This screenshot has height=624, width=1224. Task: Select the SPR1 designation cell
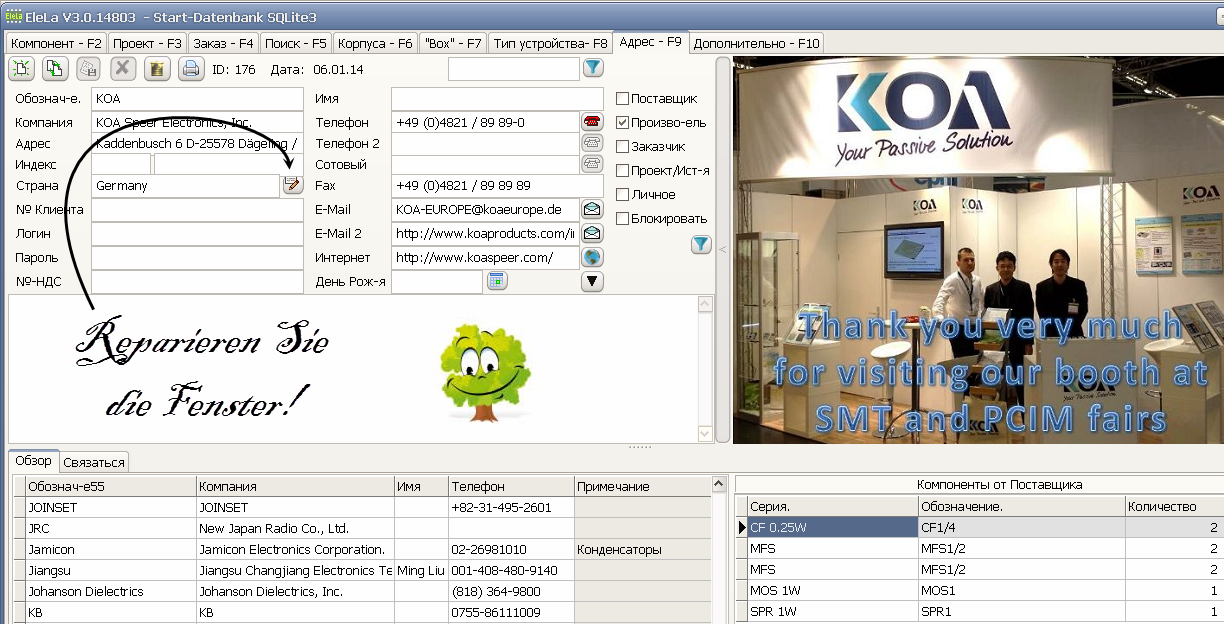[x=1021, y=611]
